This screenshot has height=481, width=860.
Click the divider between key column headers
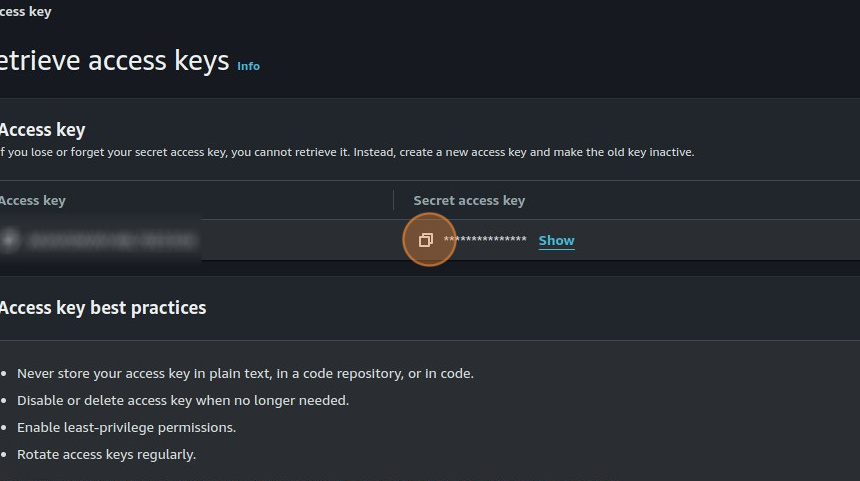[x=393, y=200]
